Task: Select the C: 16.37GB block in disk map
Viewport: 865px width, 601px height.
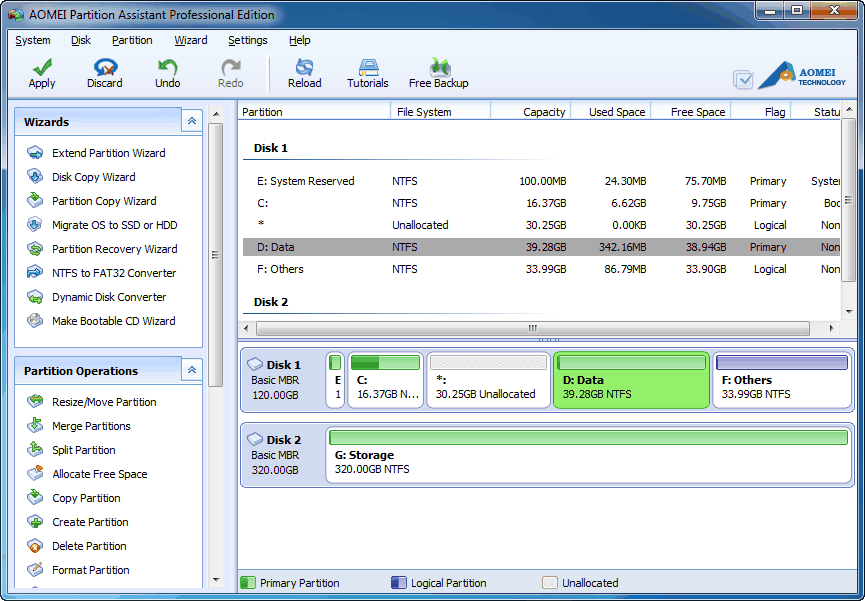Action: [x=386, y=380]
